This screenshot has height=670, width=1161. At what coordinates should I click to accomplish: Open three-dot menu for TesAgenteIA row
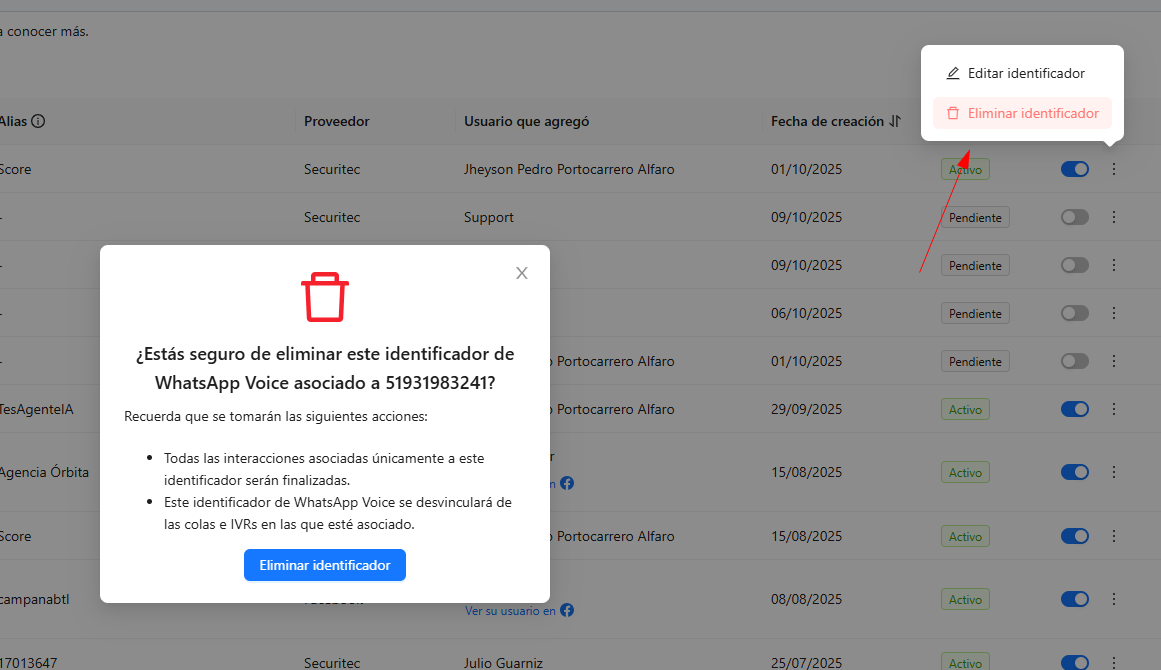[1114, 409]
